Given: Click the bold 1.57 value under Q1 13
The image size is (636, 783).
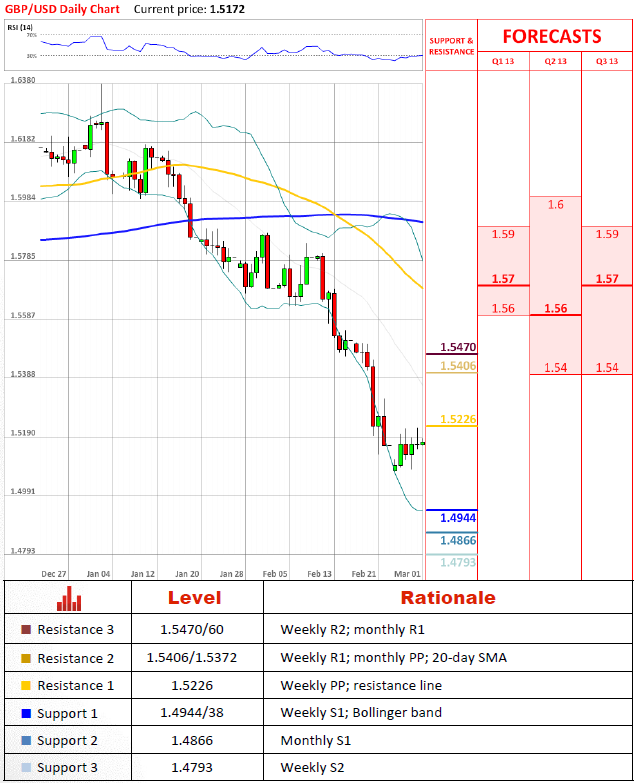Looking at the screenshot, I should [x=503, y=279].
